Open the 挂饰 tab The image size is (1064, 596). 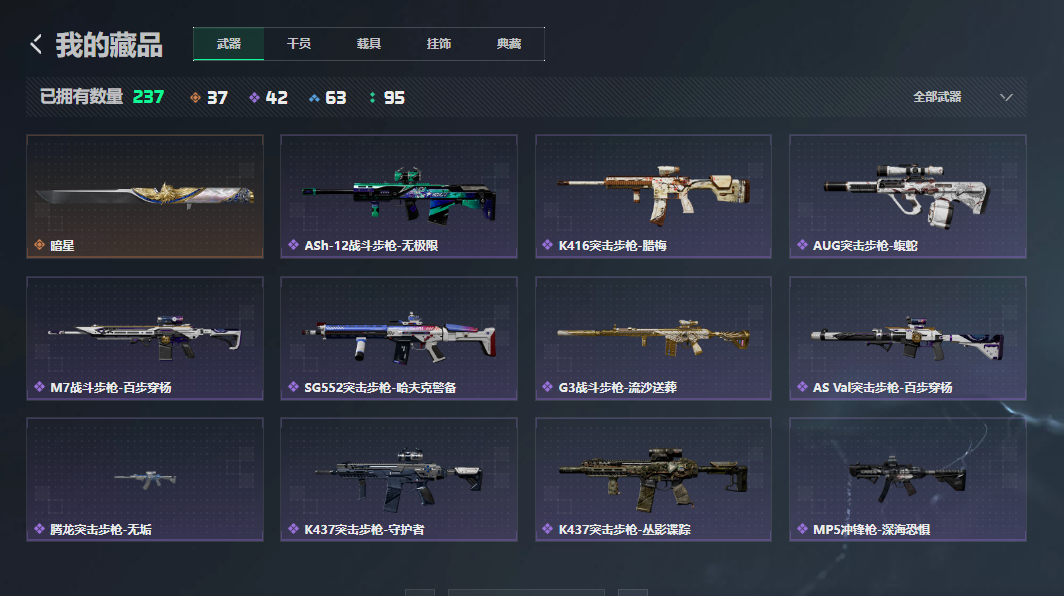click(x=438, y=44)
